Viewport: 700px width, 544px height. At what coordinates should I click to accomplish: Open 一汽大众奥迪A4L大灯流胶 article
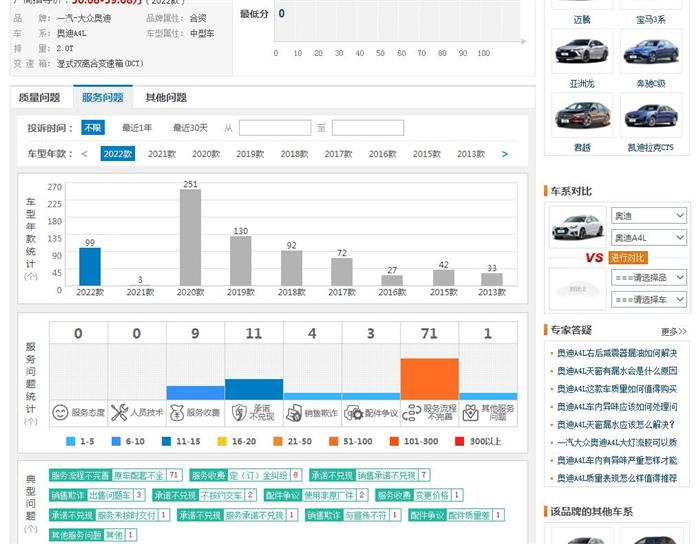point(617,442)
